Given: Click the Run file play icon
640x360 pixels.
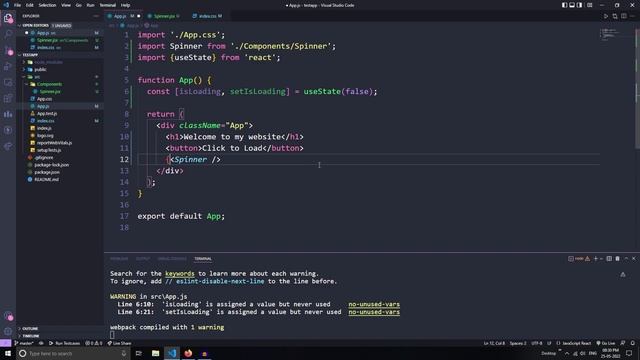Looking at the screenshot, I should (x=606, y=16).
